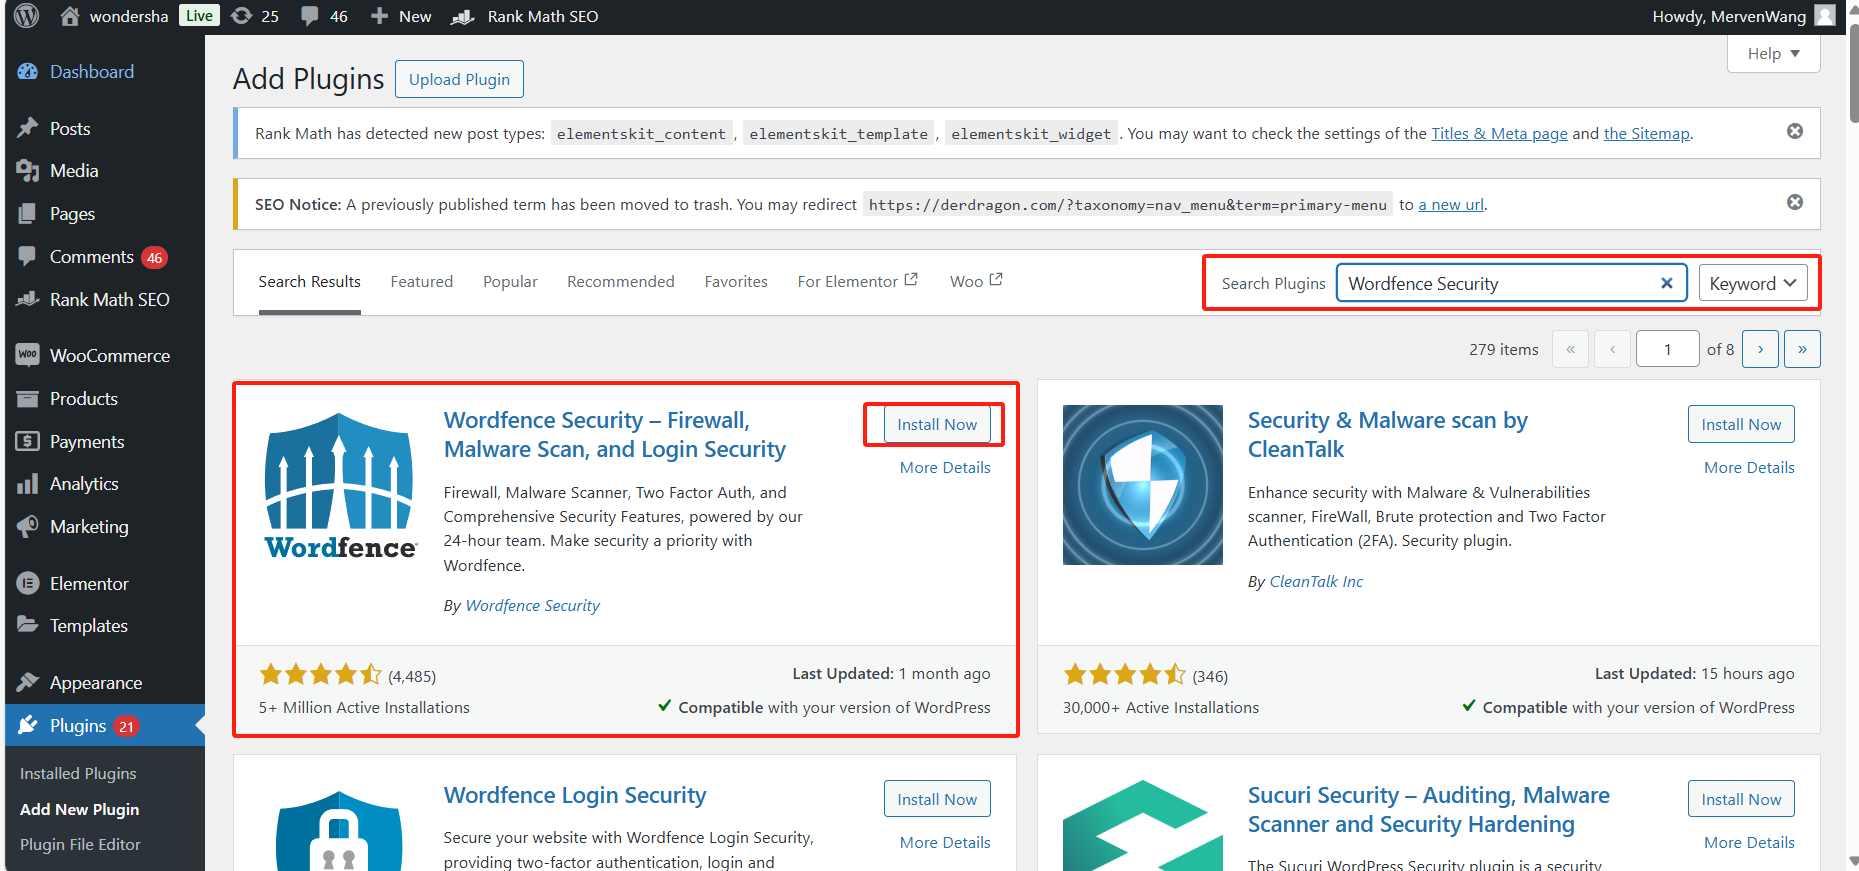
Task: Click the New plus icon in admin bar
Action: 379,16
